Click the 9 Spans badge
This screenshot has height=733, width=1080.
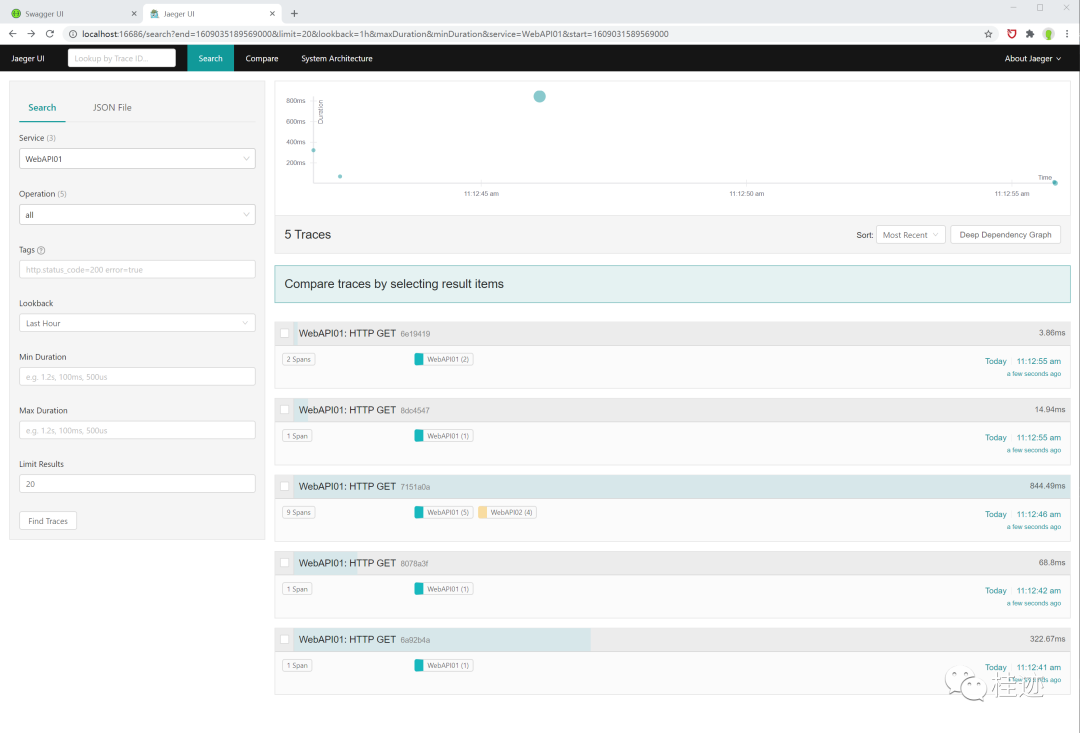(299, 513)
